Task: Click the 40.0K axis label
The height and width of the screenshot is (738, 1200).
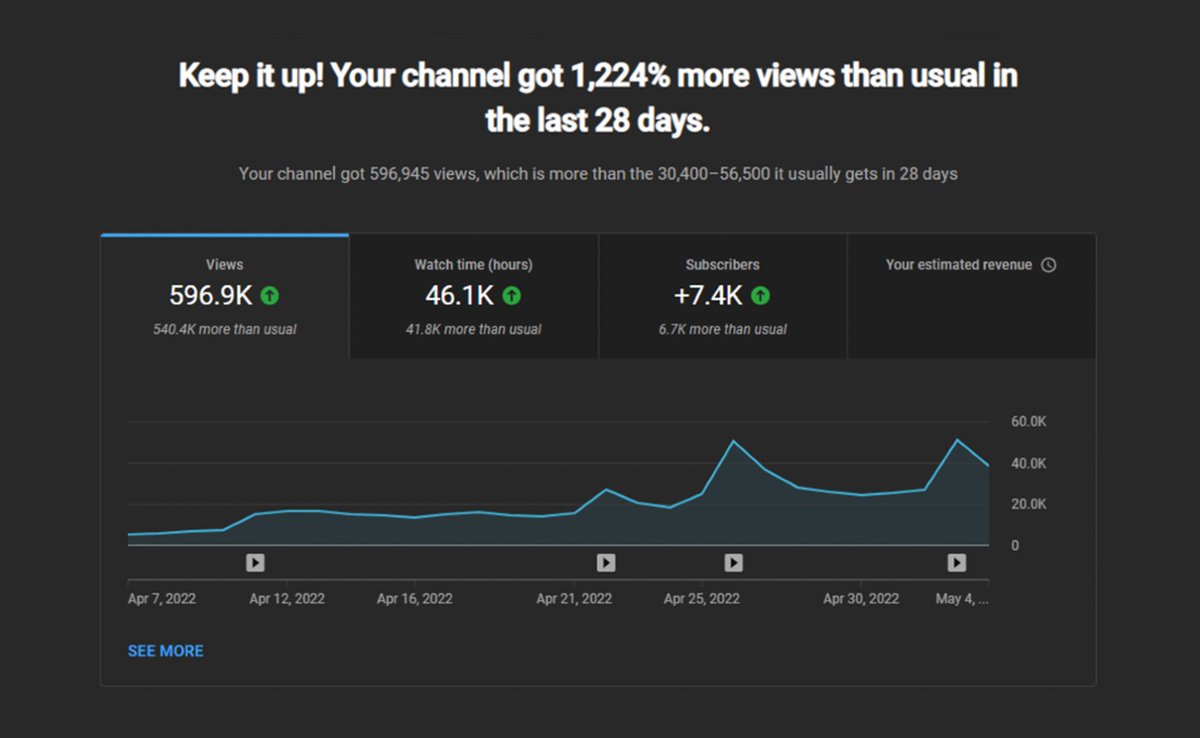Action: click(x=1029, y=463)
